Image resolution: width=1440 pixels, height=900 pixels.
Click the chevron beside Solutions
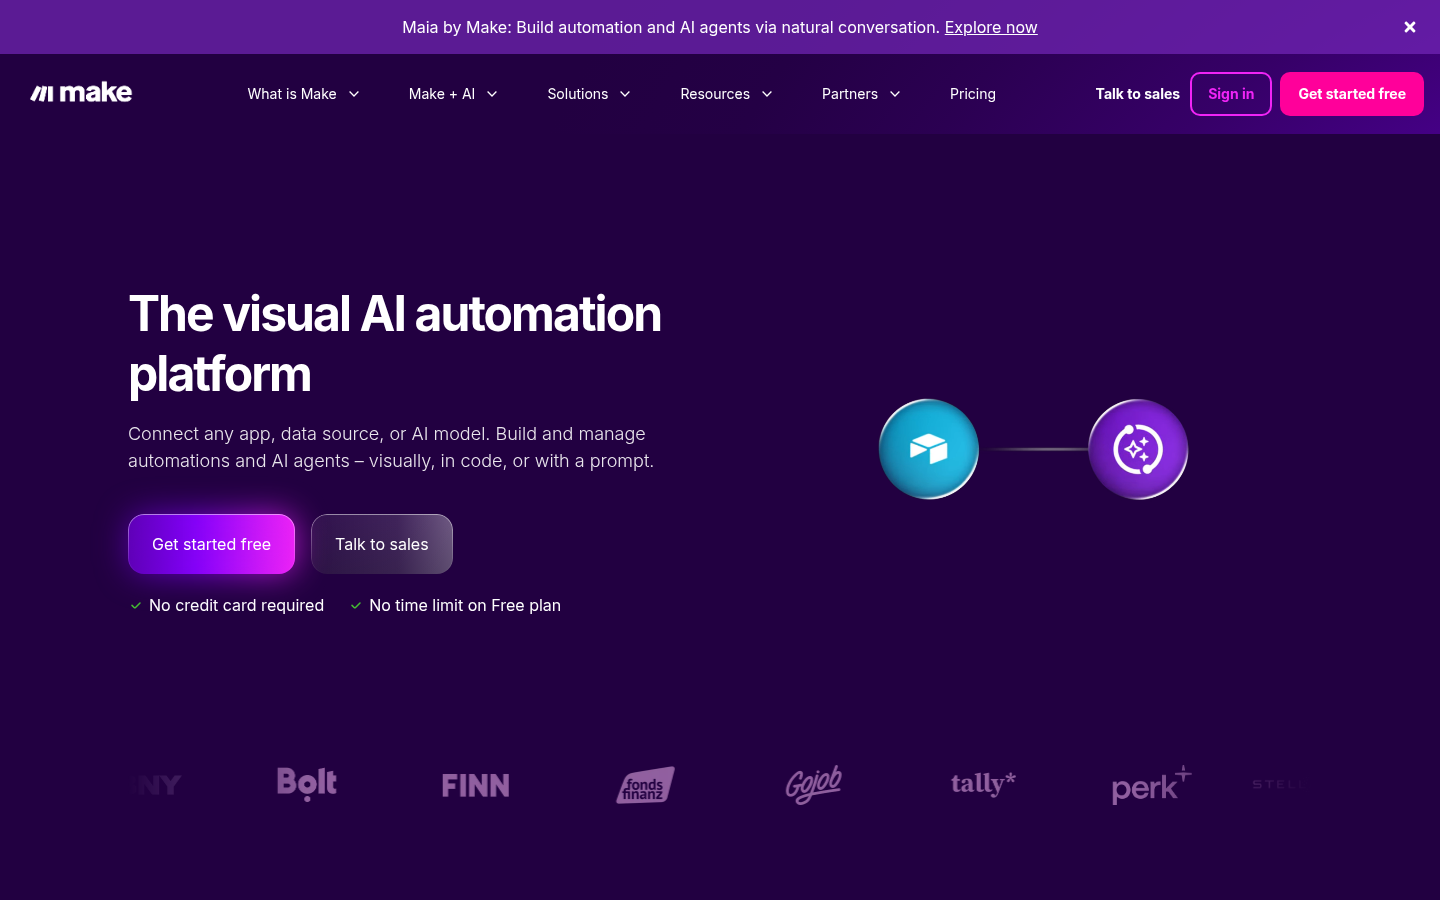625,94
